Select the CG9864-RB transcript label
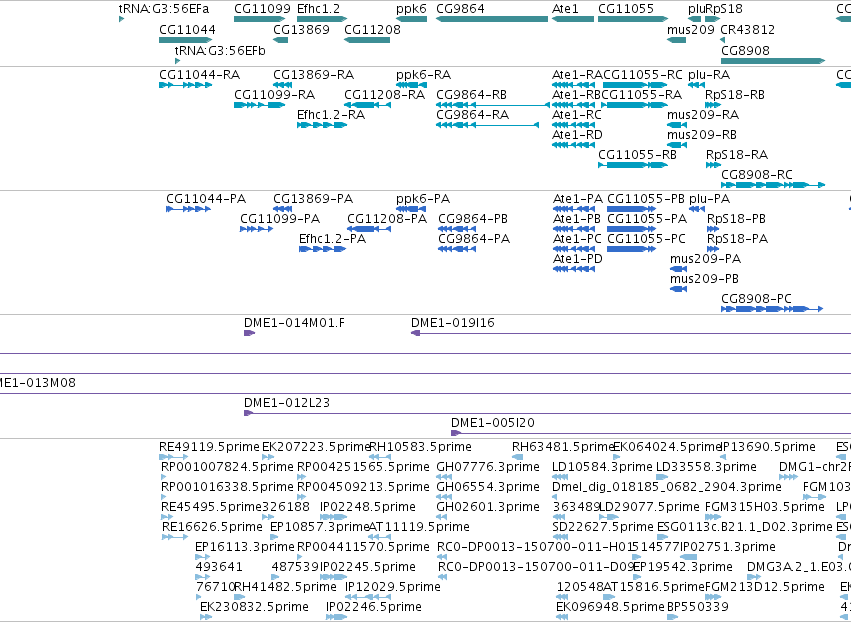Viewport: 851px width, 622px height. pyautogui.click(x=471, y=95)
